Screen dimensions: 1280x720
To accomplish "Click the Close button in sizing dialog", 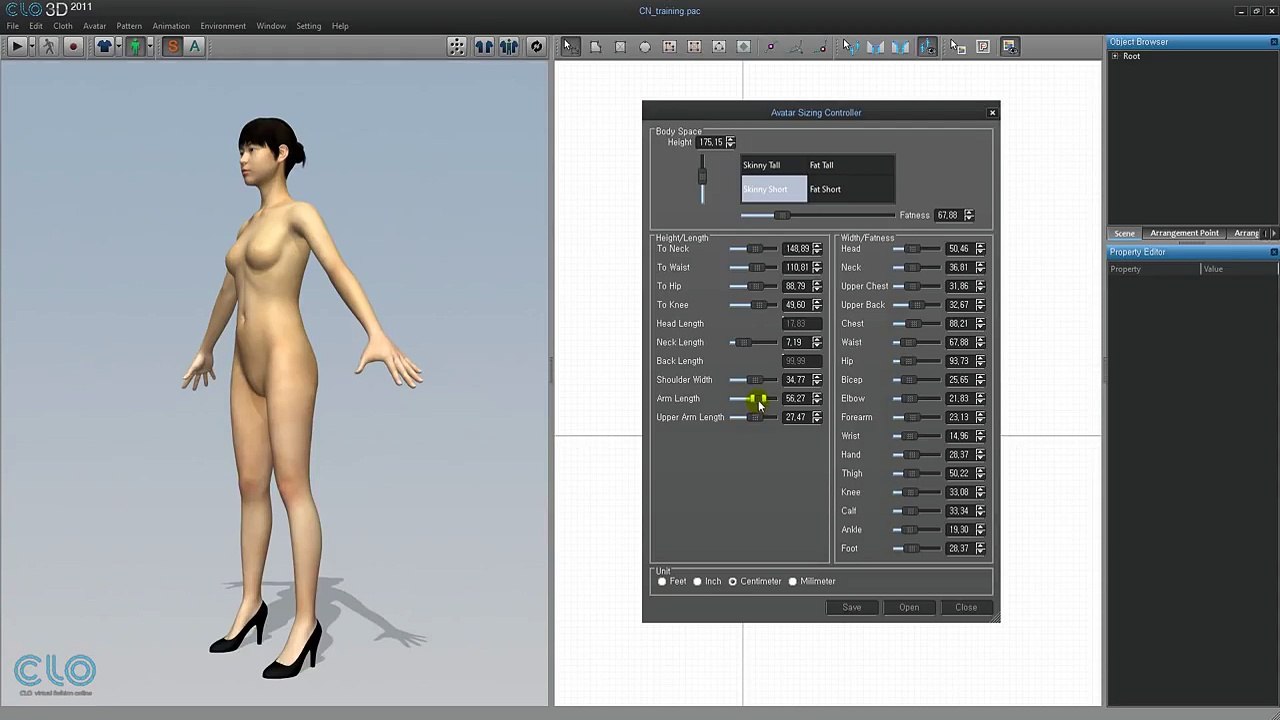I will coord(966,607).
